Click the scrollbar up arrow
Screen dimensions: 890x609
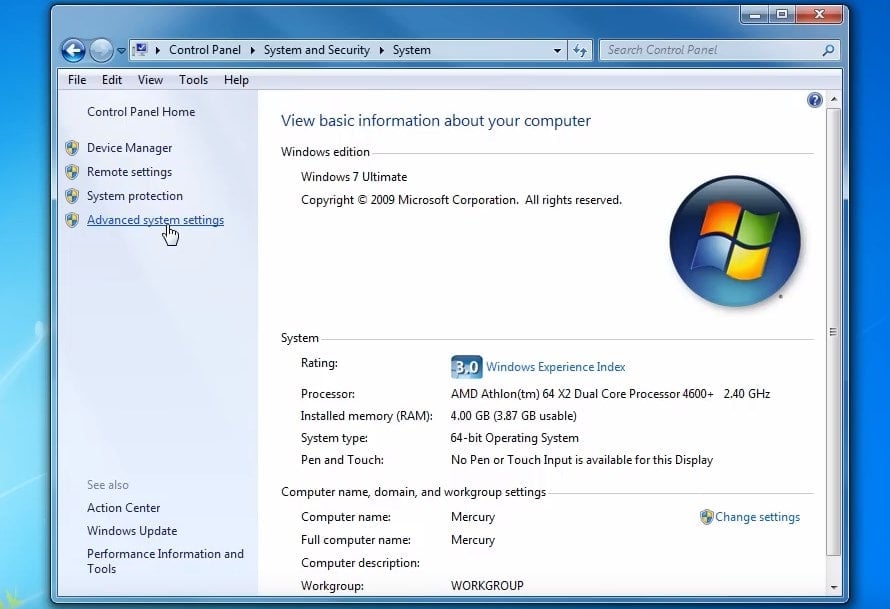click(x=834, y=99)
